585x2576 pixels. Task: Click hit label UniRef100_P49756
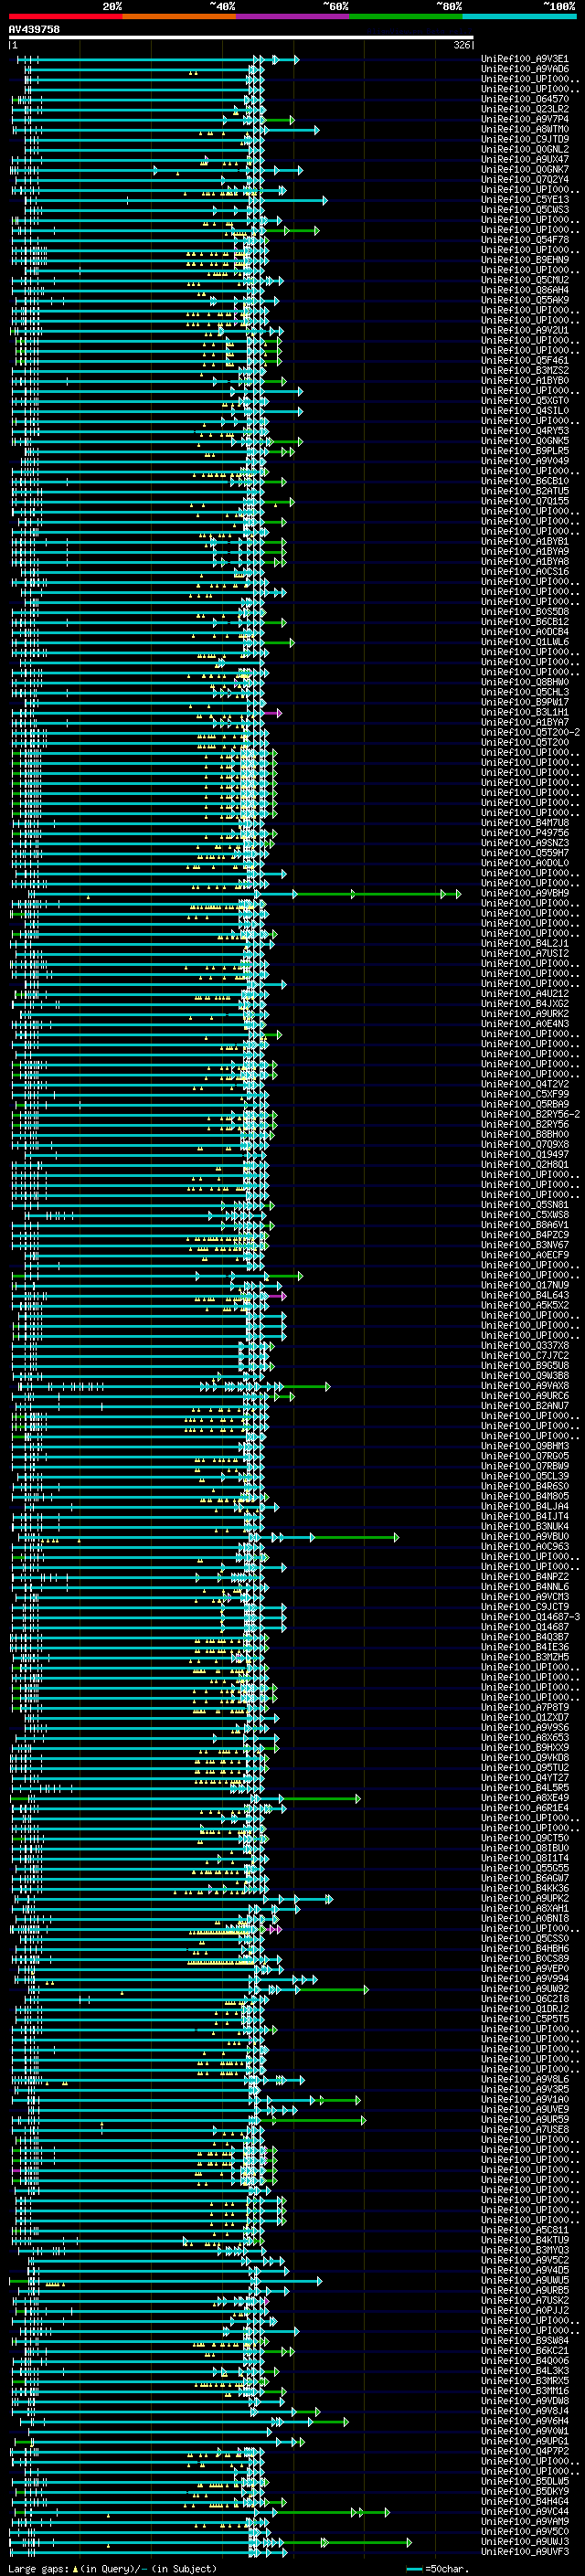(524, 832)
